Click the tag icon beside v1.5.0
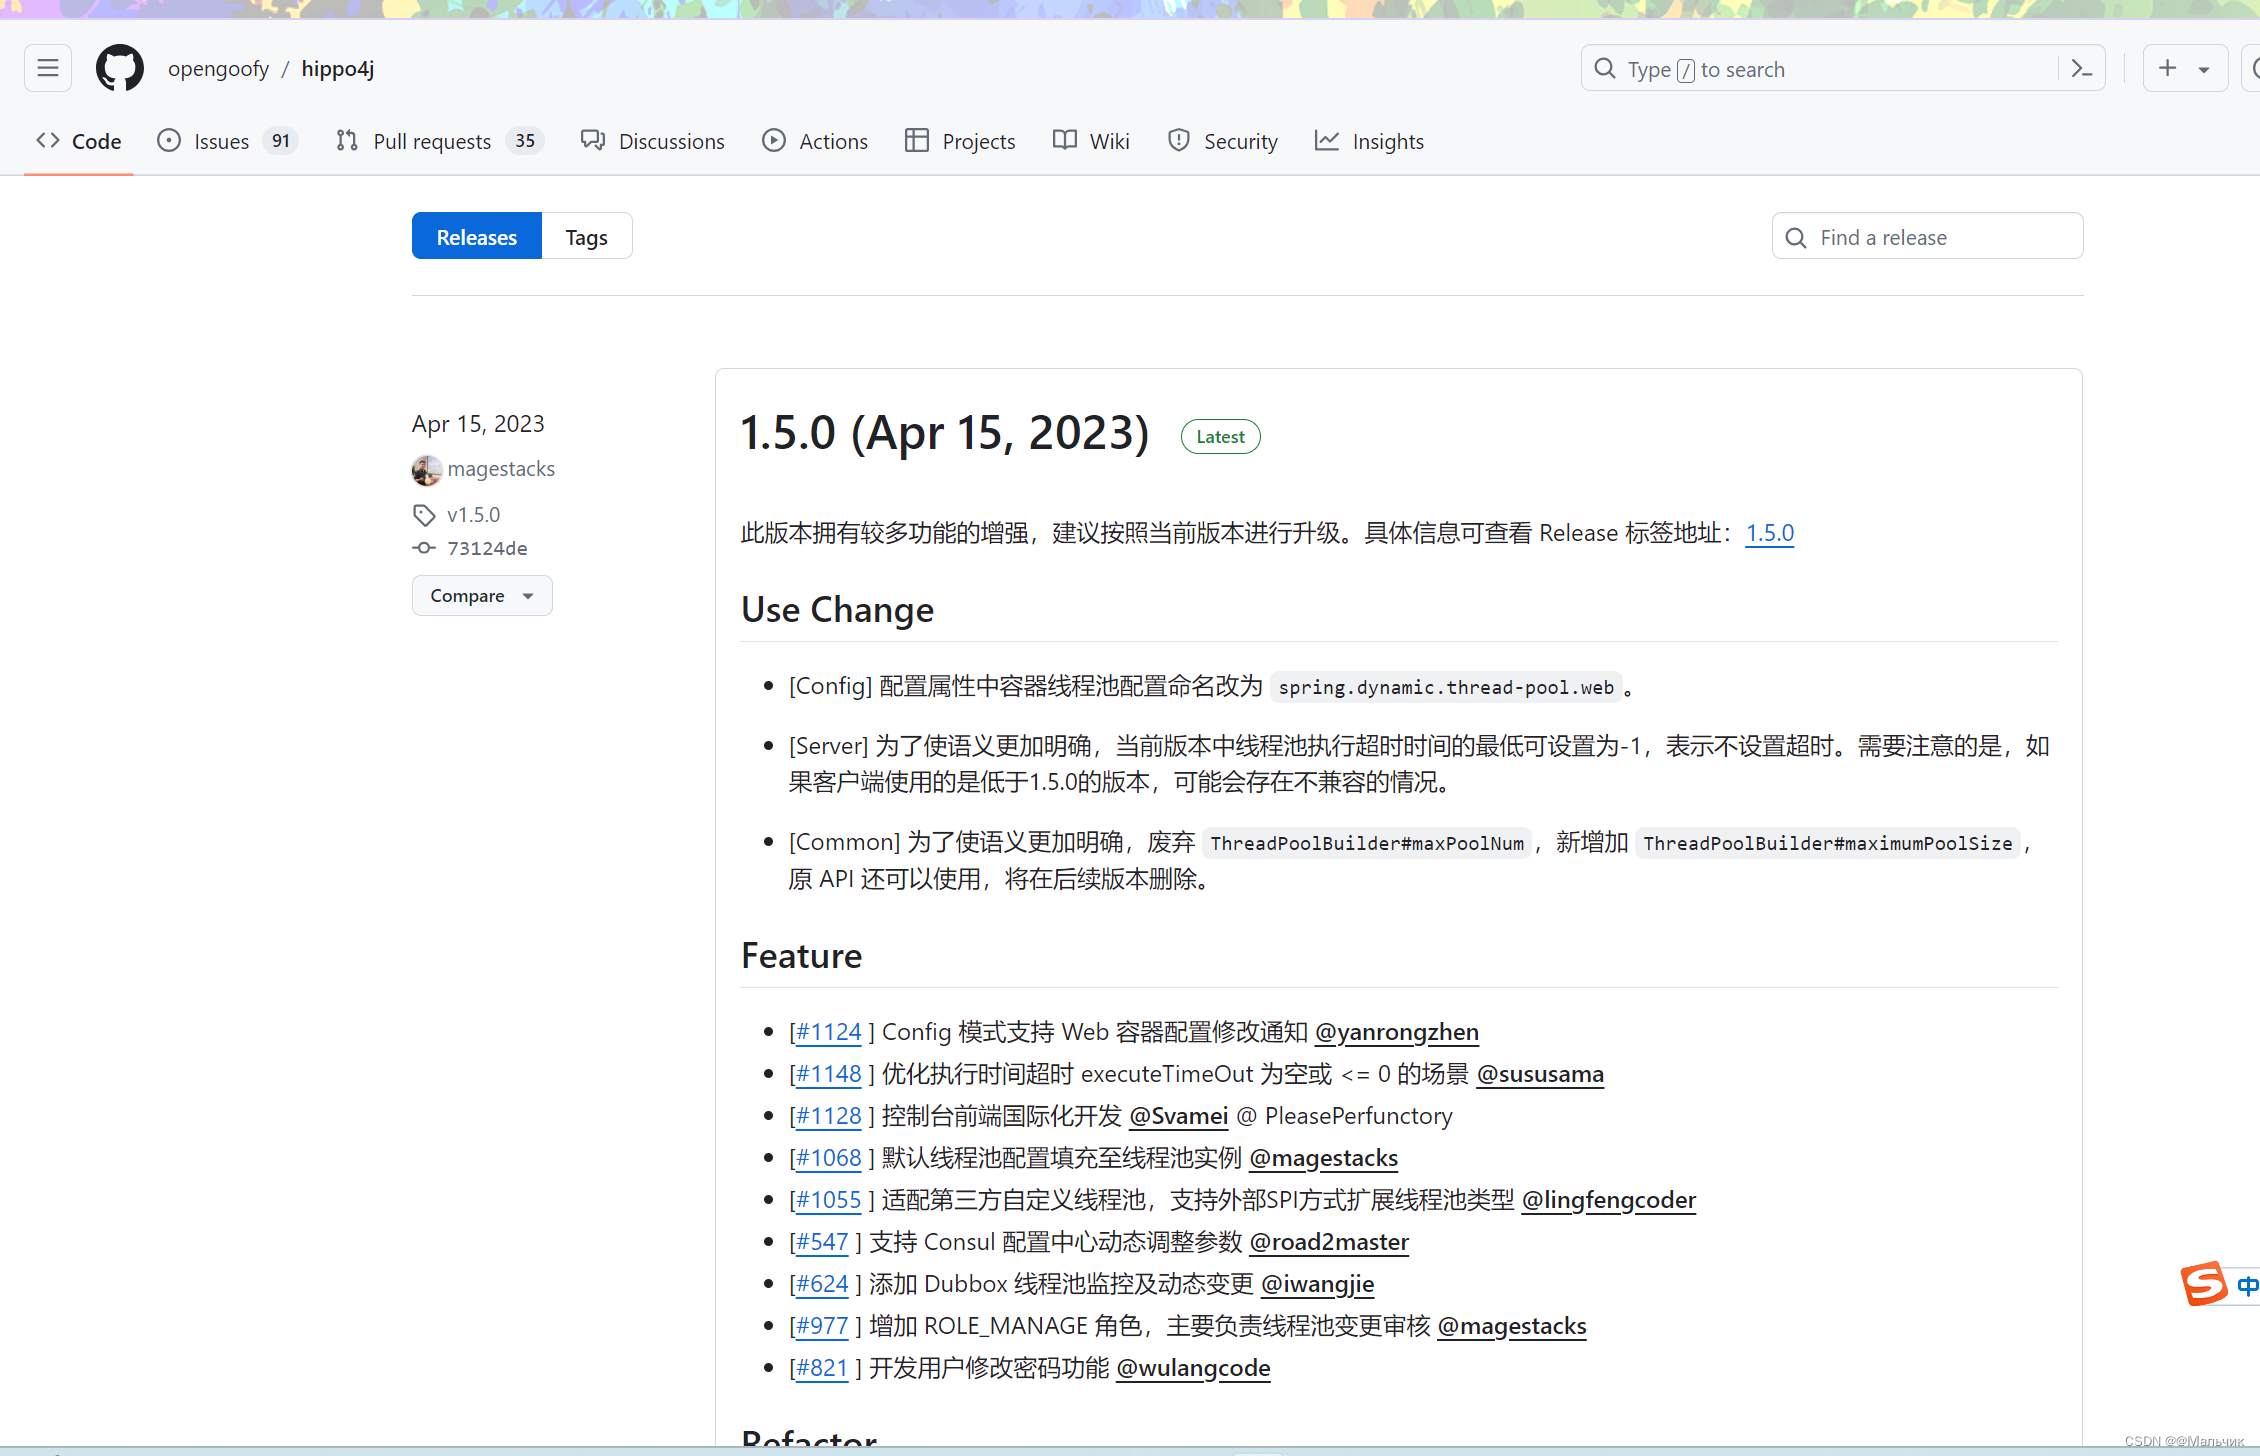The height and width of the screenshot is (1456, 2260). (424, 514)
